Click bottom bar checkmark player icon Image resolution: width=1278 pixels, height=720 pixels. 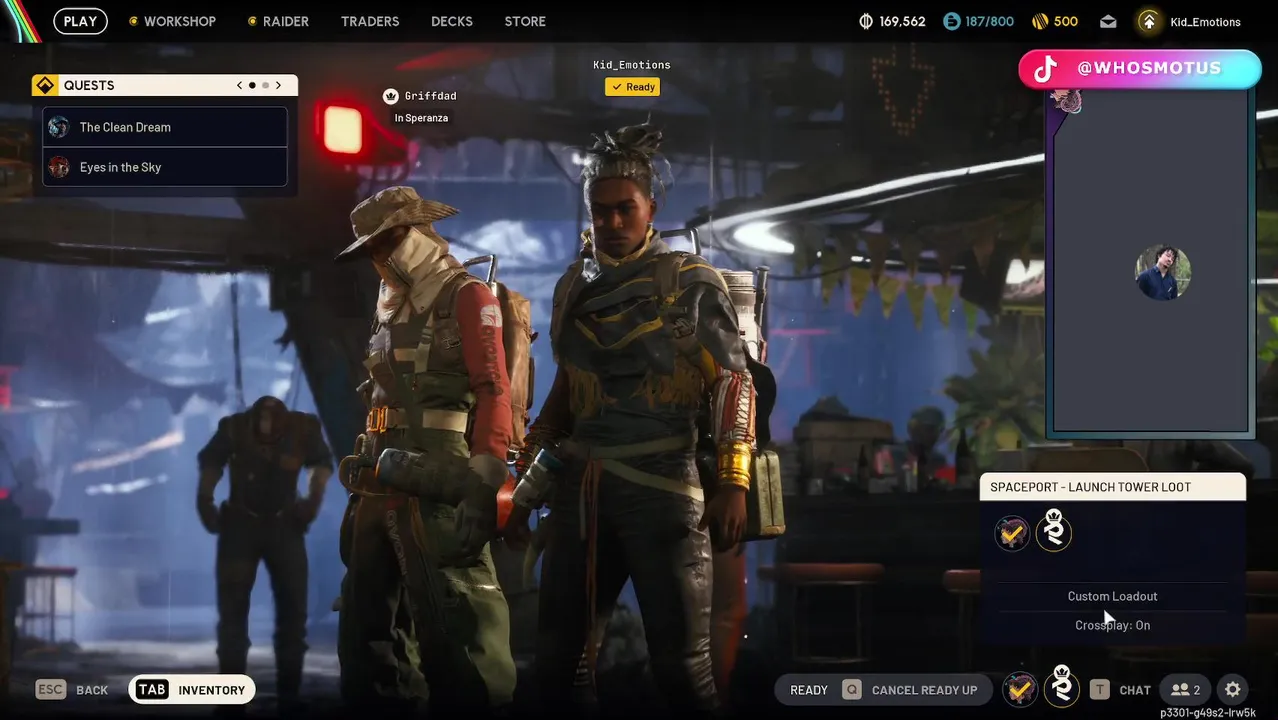click(1020, 689)
